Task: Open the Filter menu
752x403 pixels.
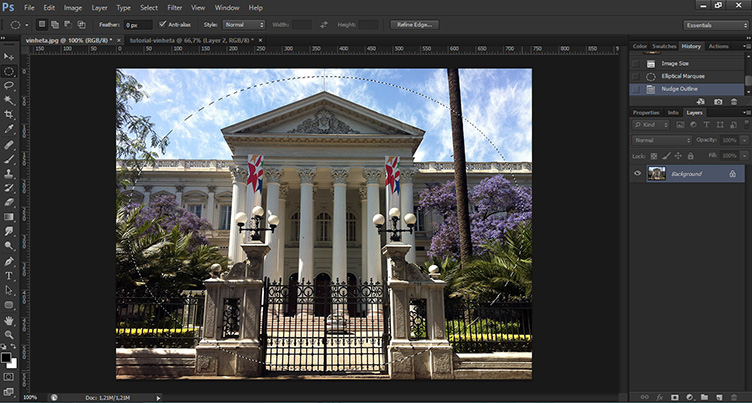Action: point(175,7)
